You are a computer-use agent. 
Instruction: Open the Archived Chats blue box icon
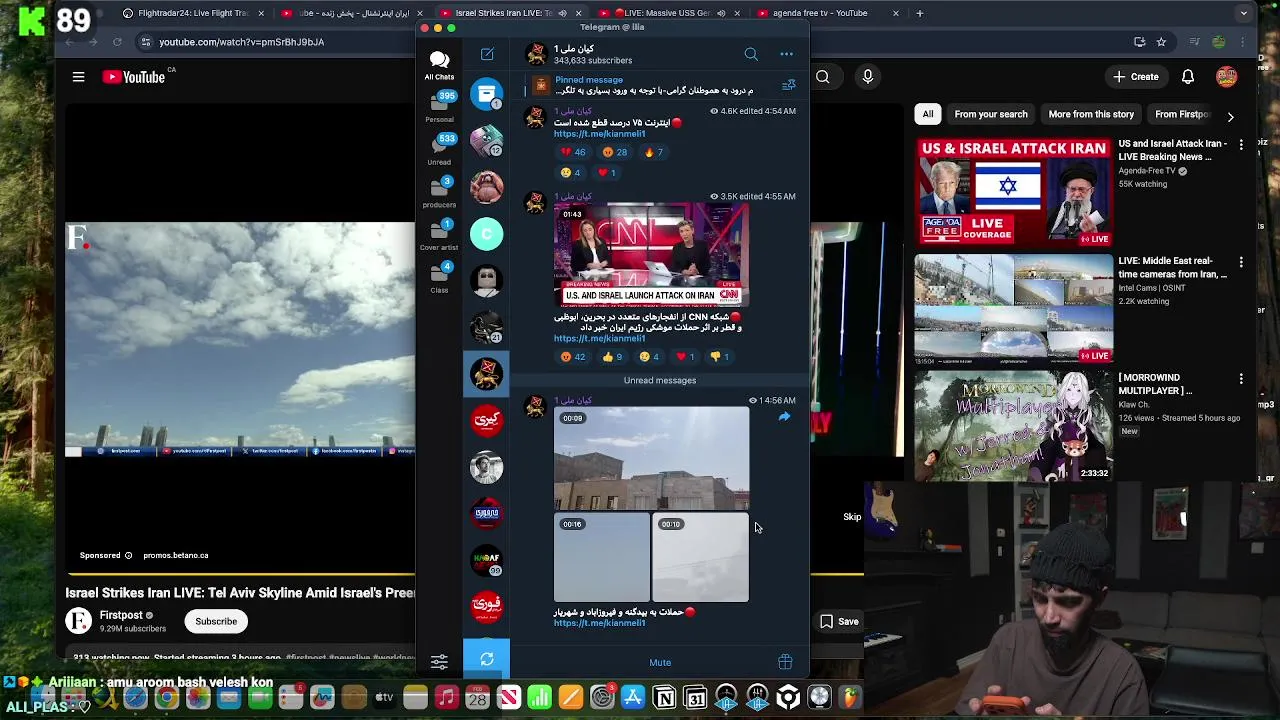487,94
